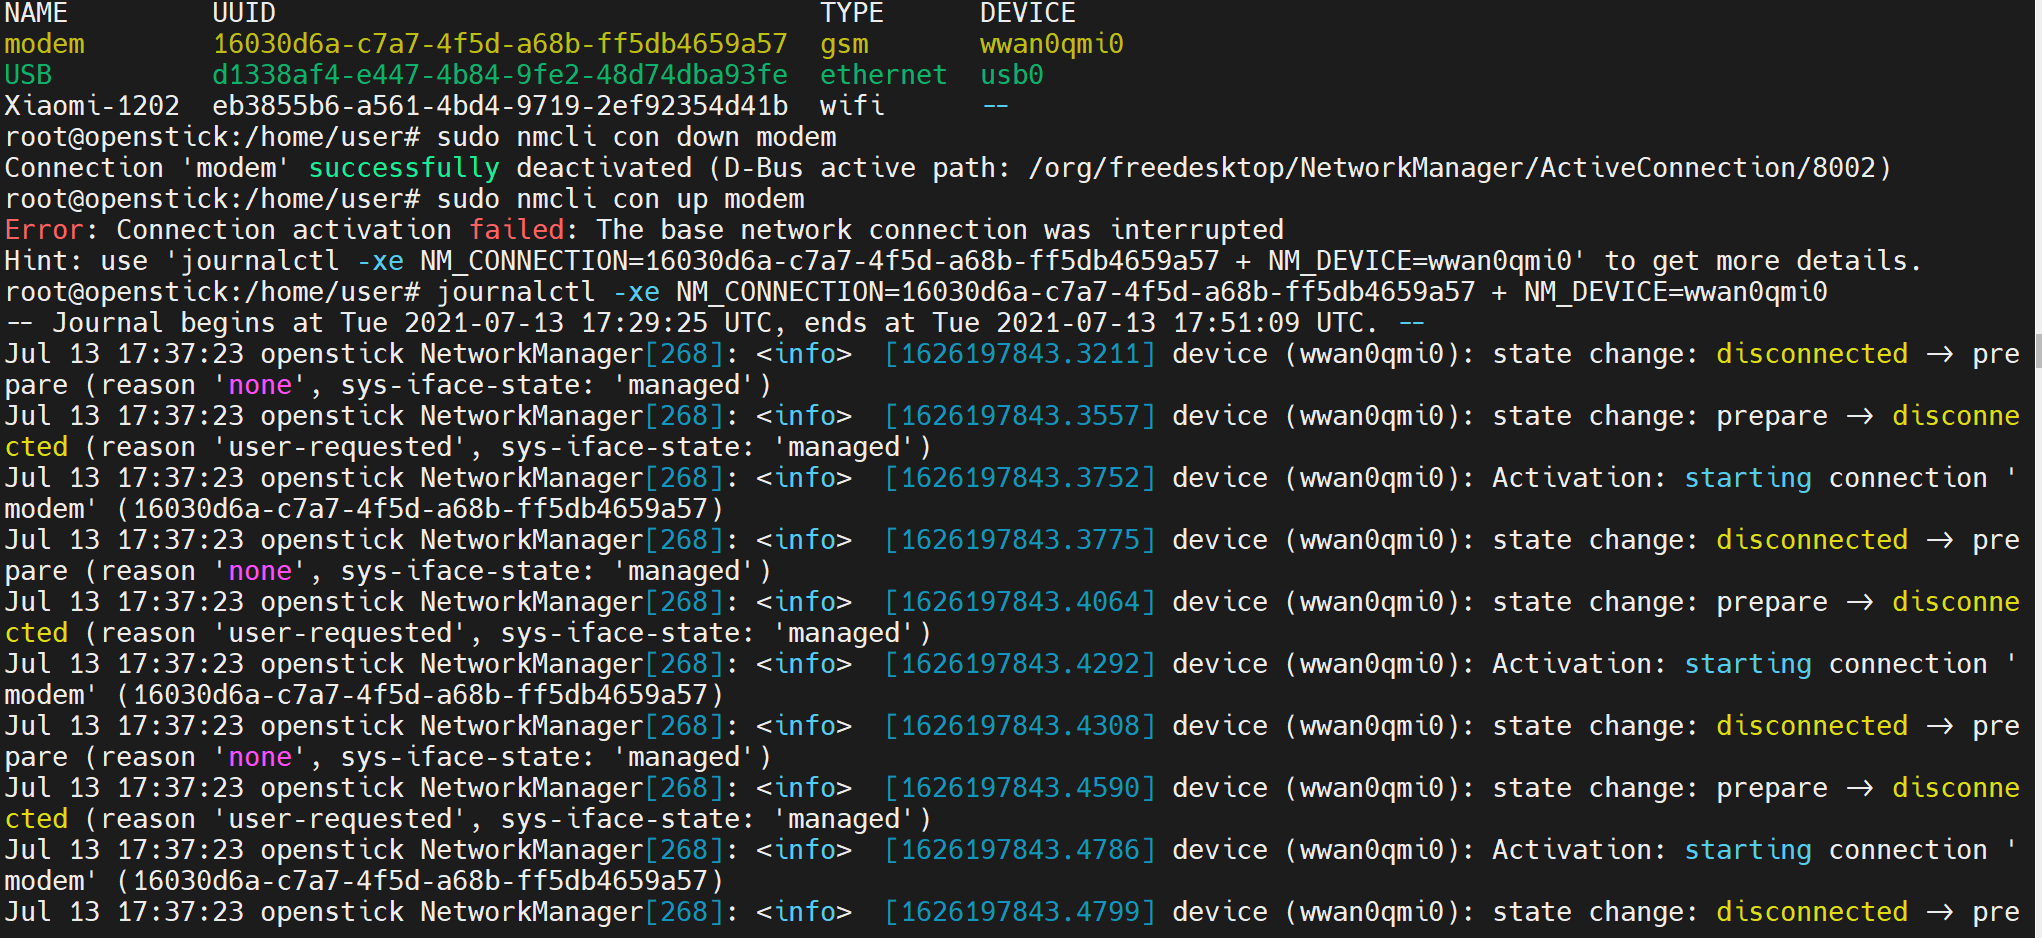Select the DEVICE column header
This screenshot has width=2042, height=938.
point(1025,13)
